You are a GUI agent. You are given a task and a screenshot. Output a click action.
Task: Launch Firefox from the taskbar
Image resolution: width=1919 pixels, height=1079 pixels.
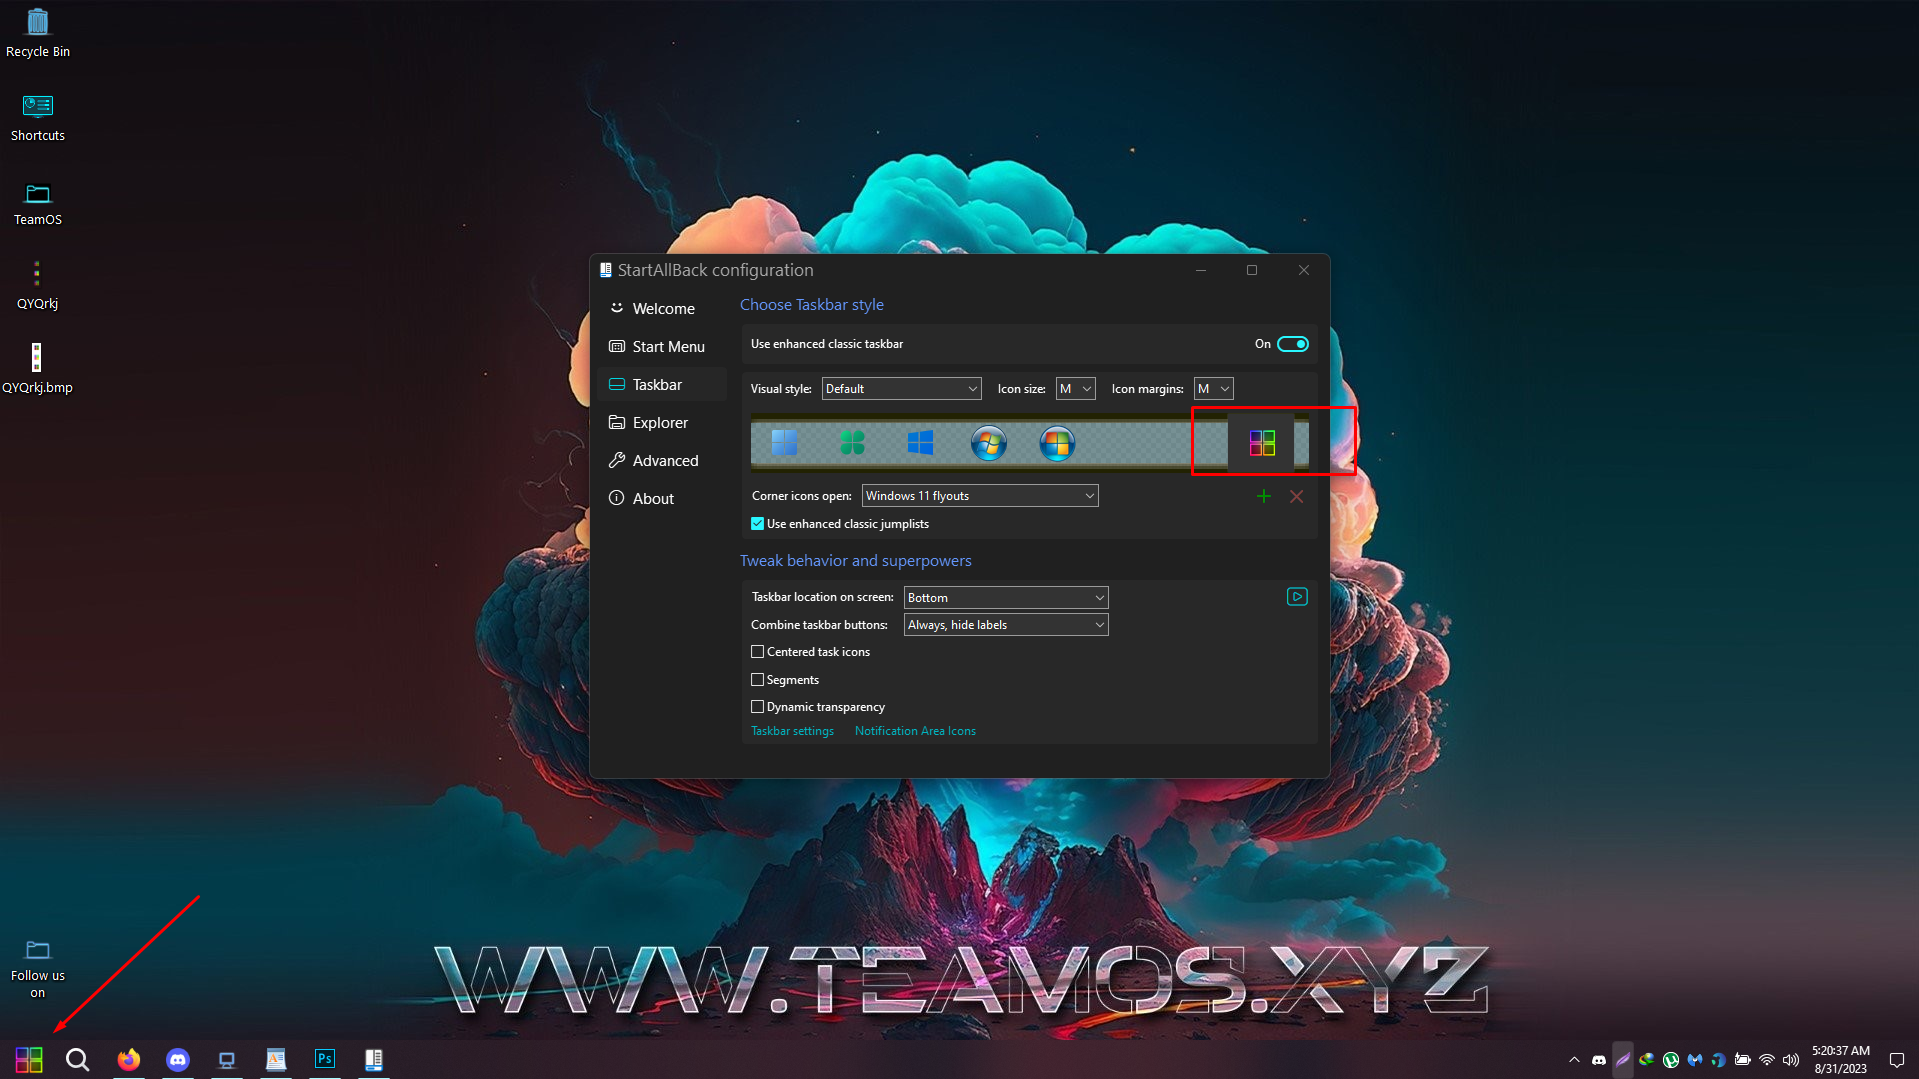coord(129,1059)
